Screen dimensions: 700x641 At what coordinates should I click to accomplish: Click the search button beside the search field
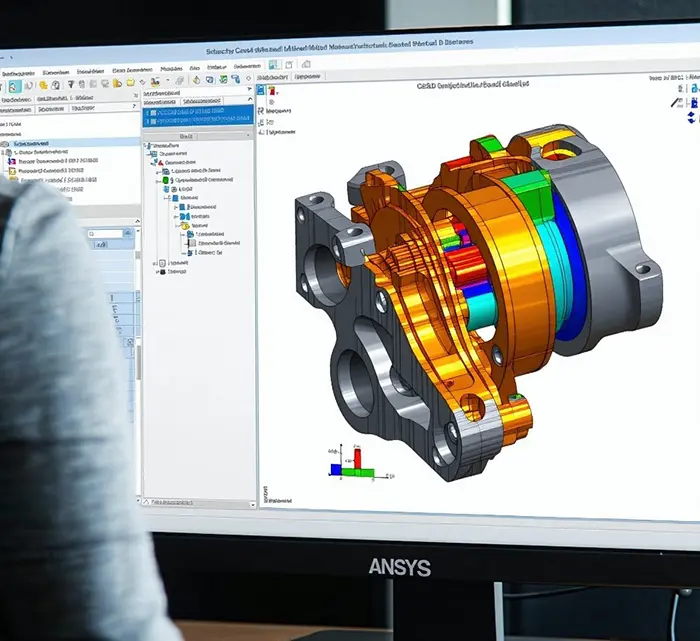click(x=130, y=235)
